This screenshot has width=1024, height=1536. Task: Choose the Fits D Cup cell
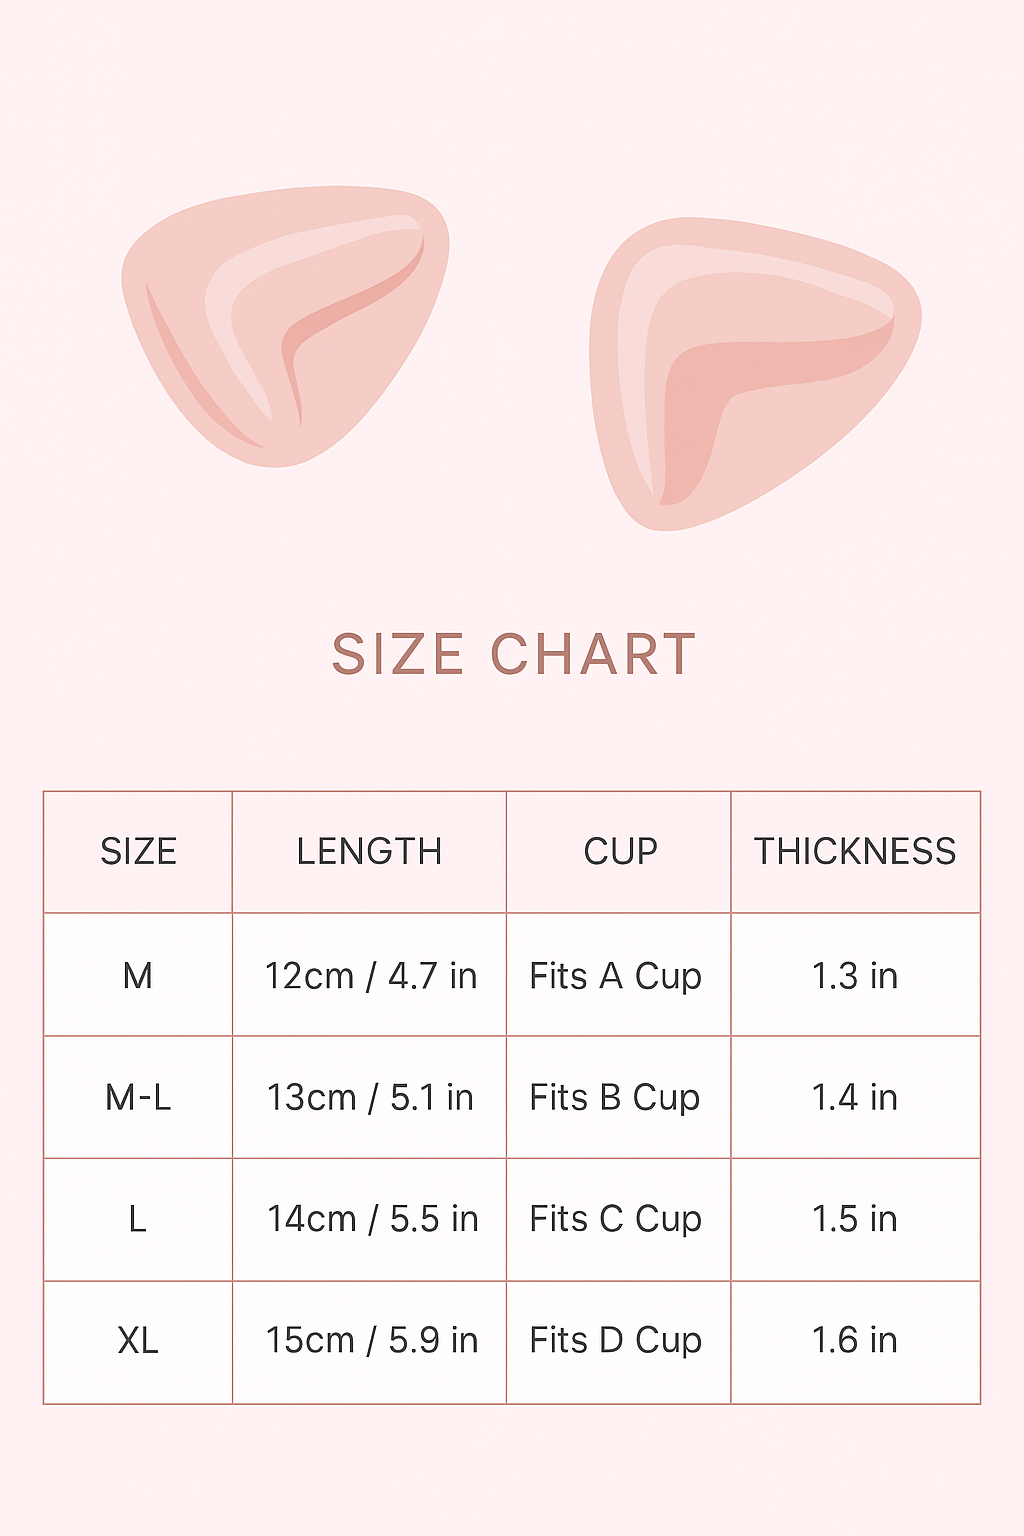[616, 1341]
